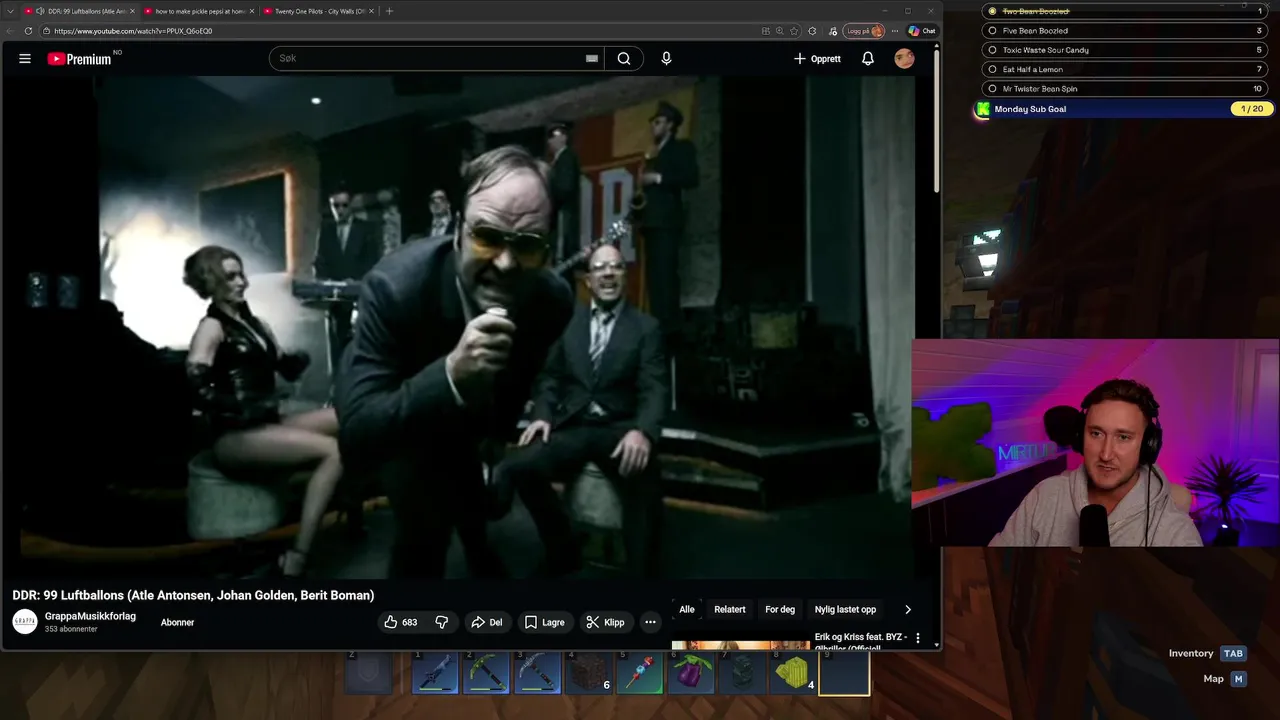This screenshot has width=1280, height=720.
Task: Show more filter chips with right arrow
Action: pyautogui.click(x=908, y=609)
